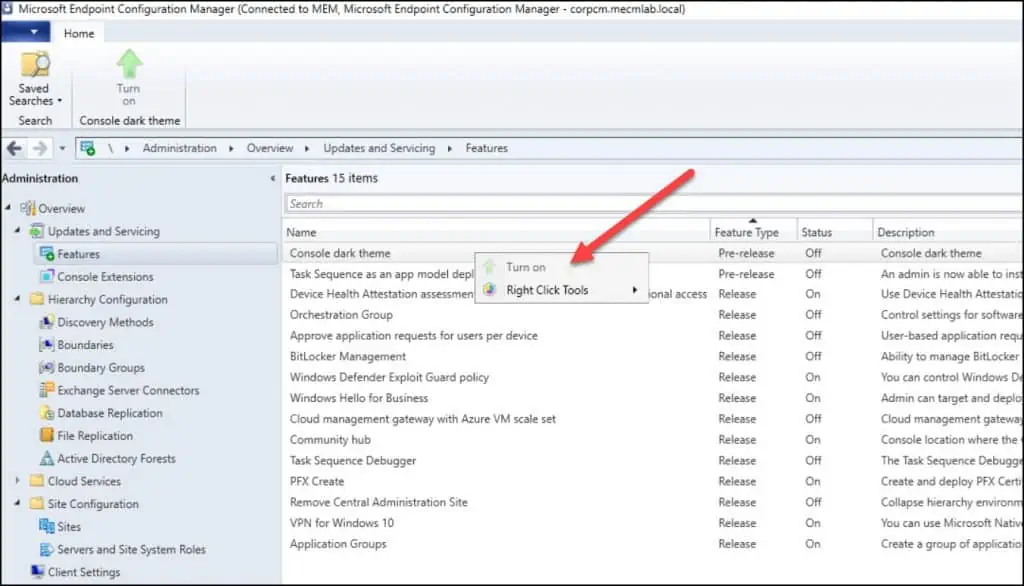
Task: Select Cloud management gateway with Azure row
Action: [654, 419]
